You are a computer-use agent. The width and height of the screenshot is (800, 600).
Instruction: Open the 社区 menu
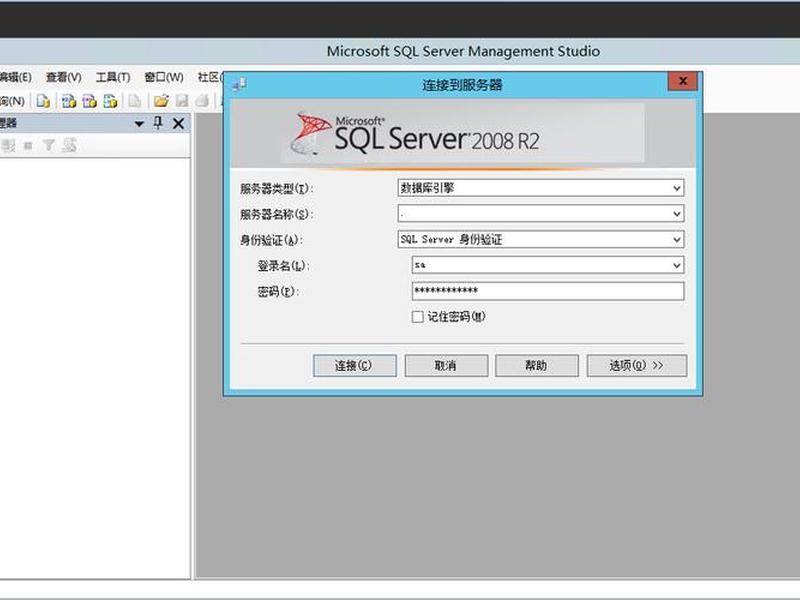tap(210, 77)
